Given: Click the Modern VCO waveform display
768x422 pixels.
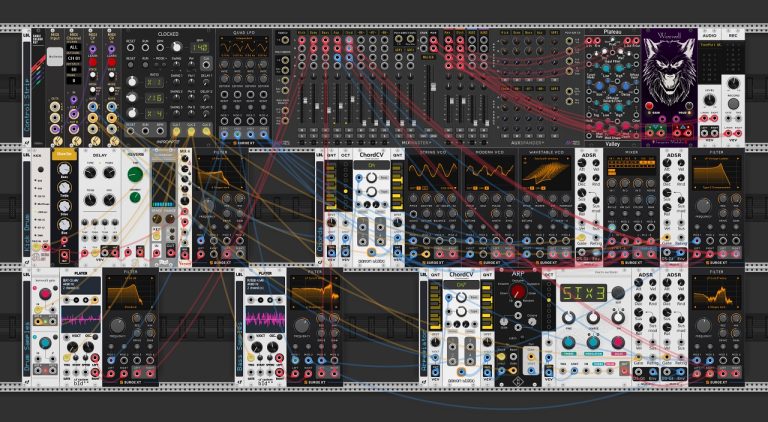Looking at the screenshot, I should click(x=490, y=172).
